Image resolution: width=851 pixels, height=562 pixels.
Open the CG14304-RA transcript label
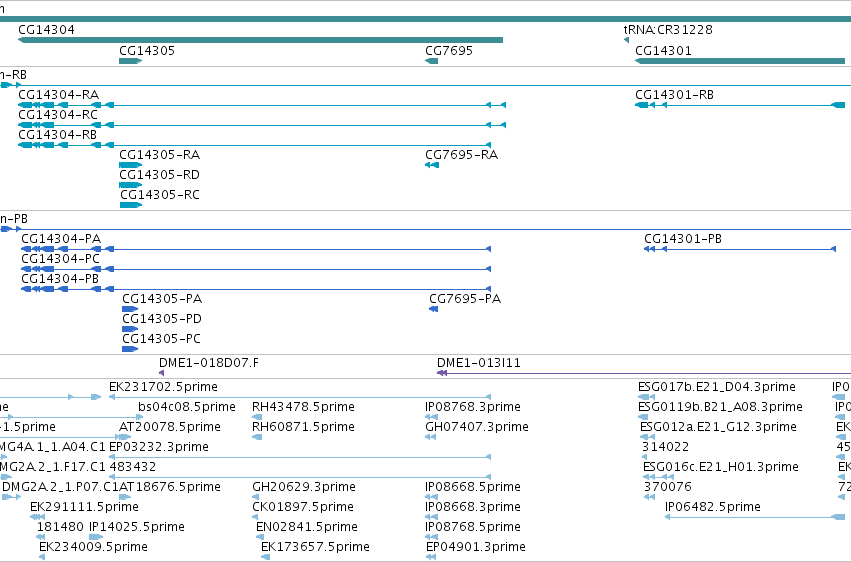[59, 95]
